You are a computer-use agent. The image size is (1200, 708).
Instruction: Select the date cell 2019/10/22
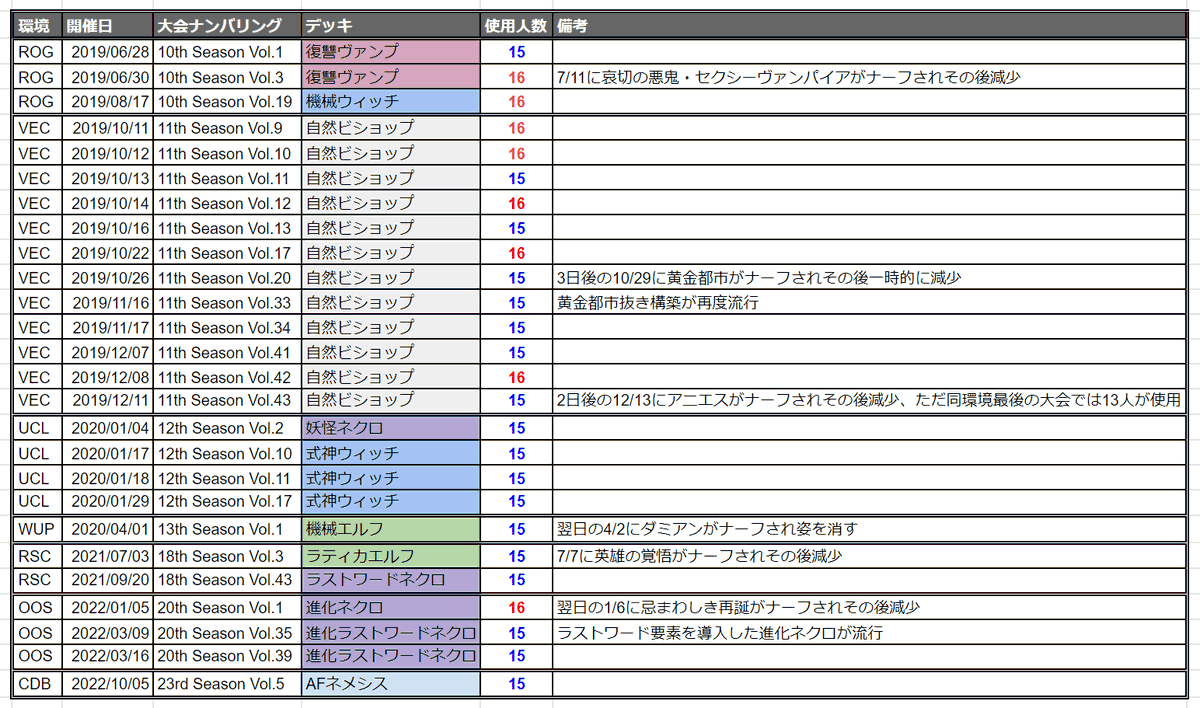[108, 253]
